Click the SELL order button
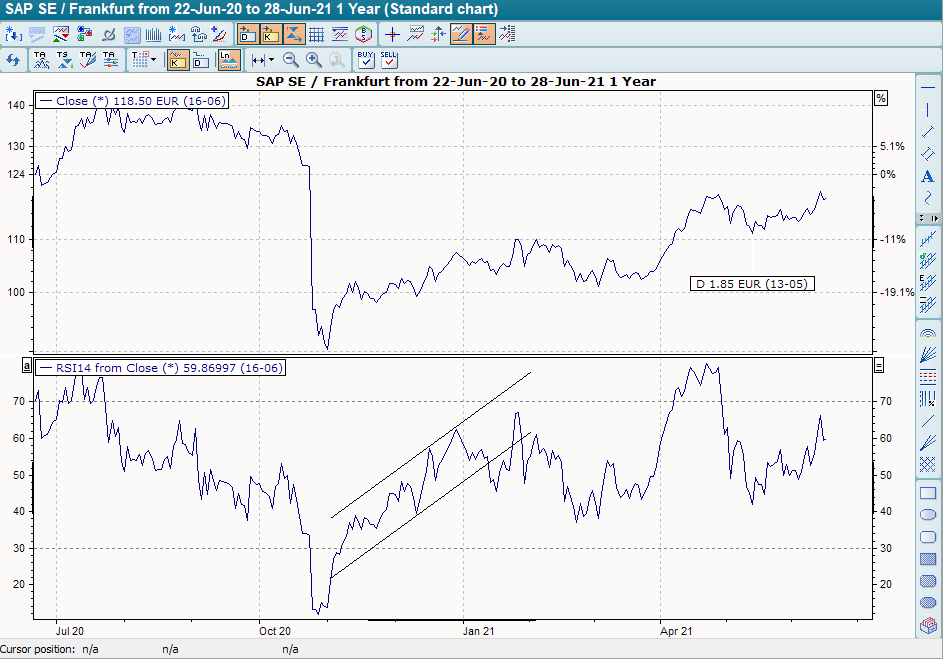 387,59
